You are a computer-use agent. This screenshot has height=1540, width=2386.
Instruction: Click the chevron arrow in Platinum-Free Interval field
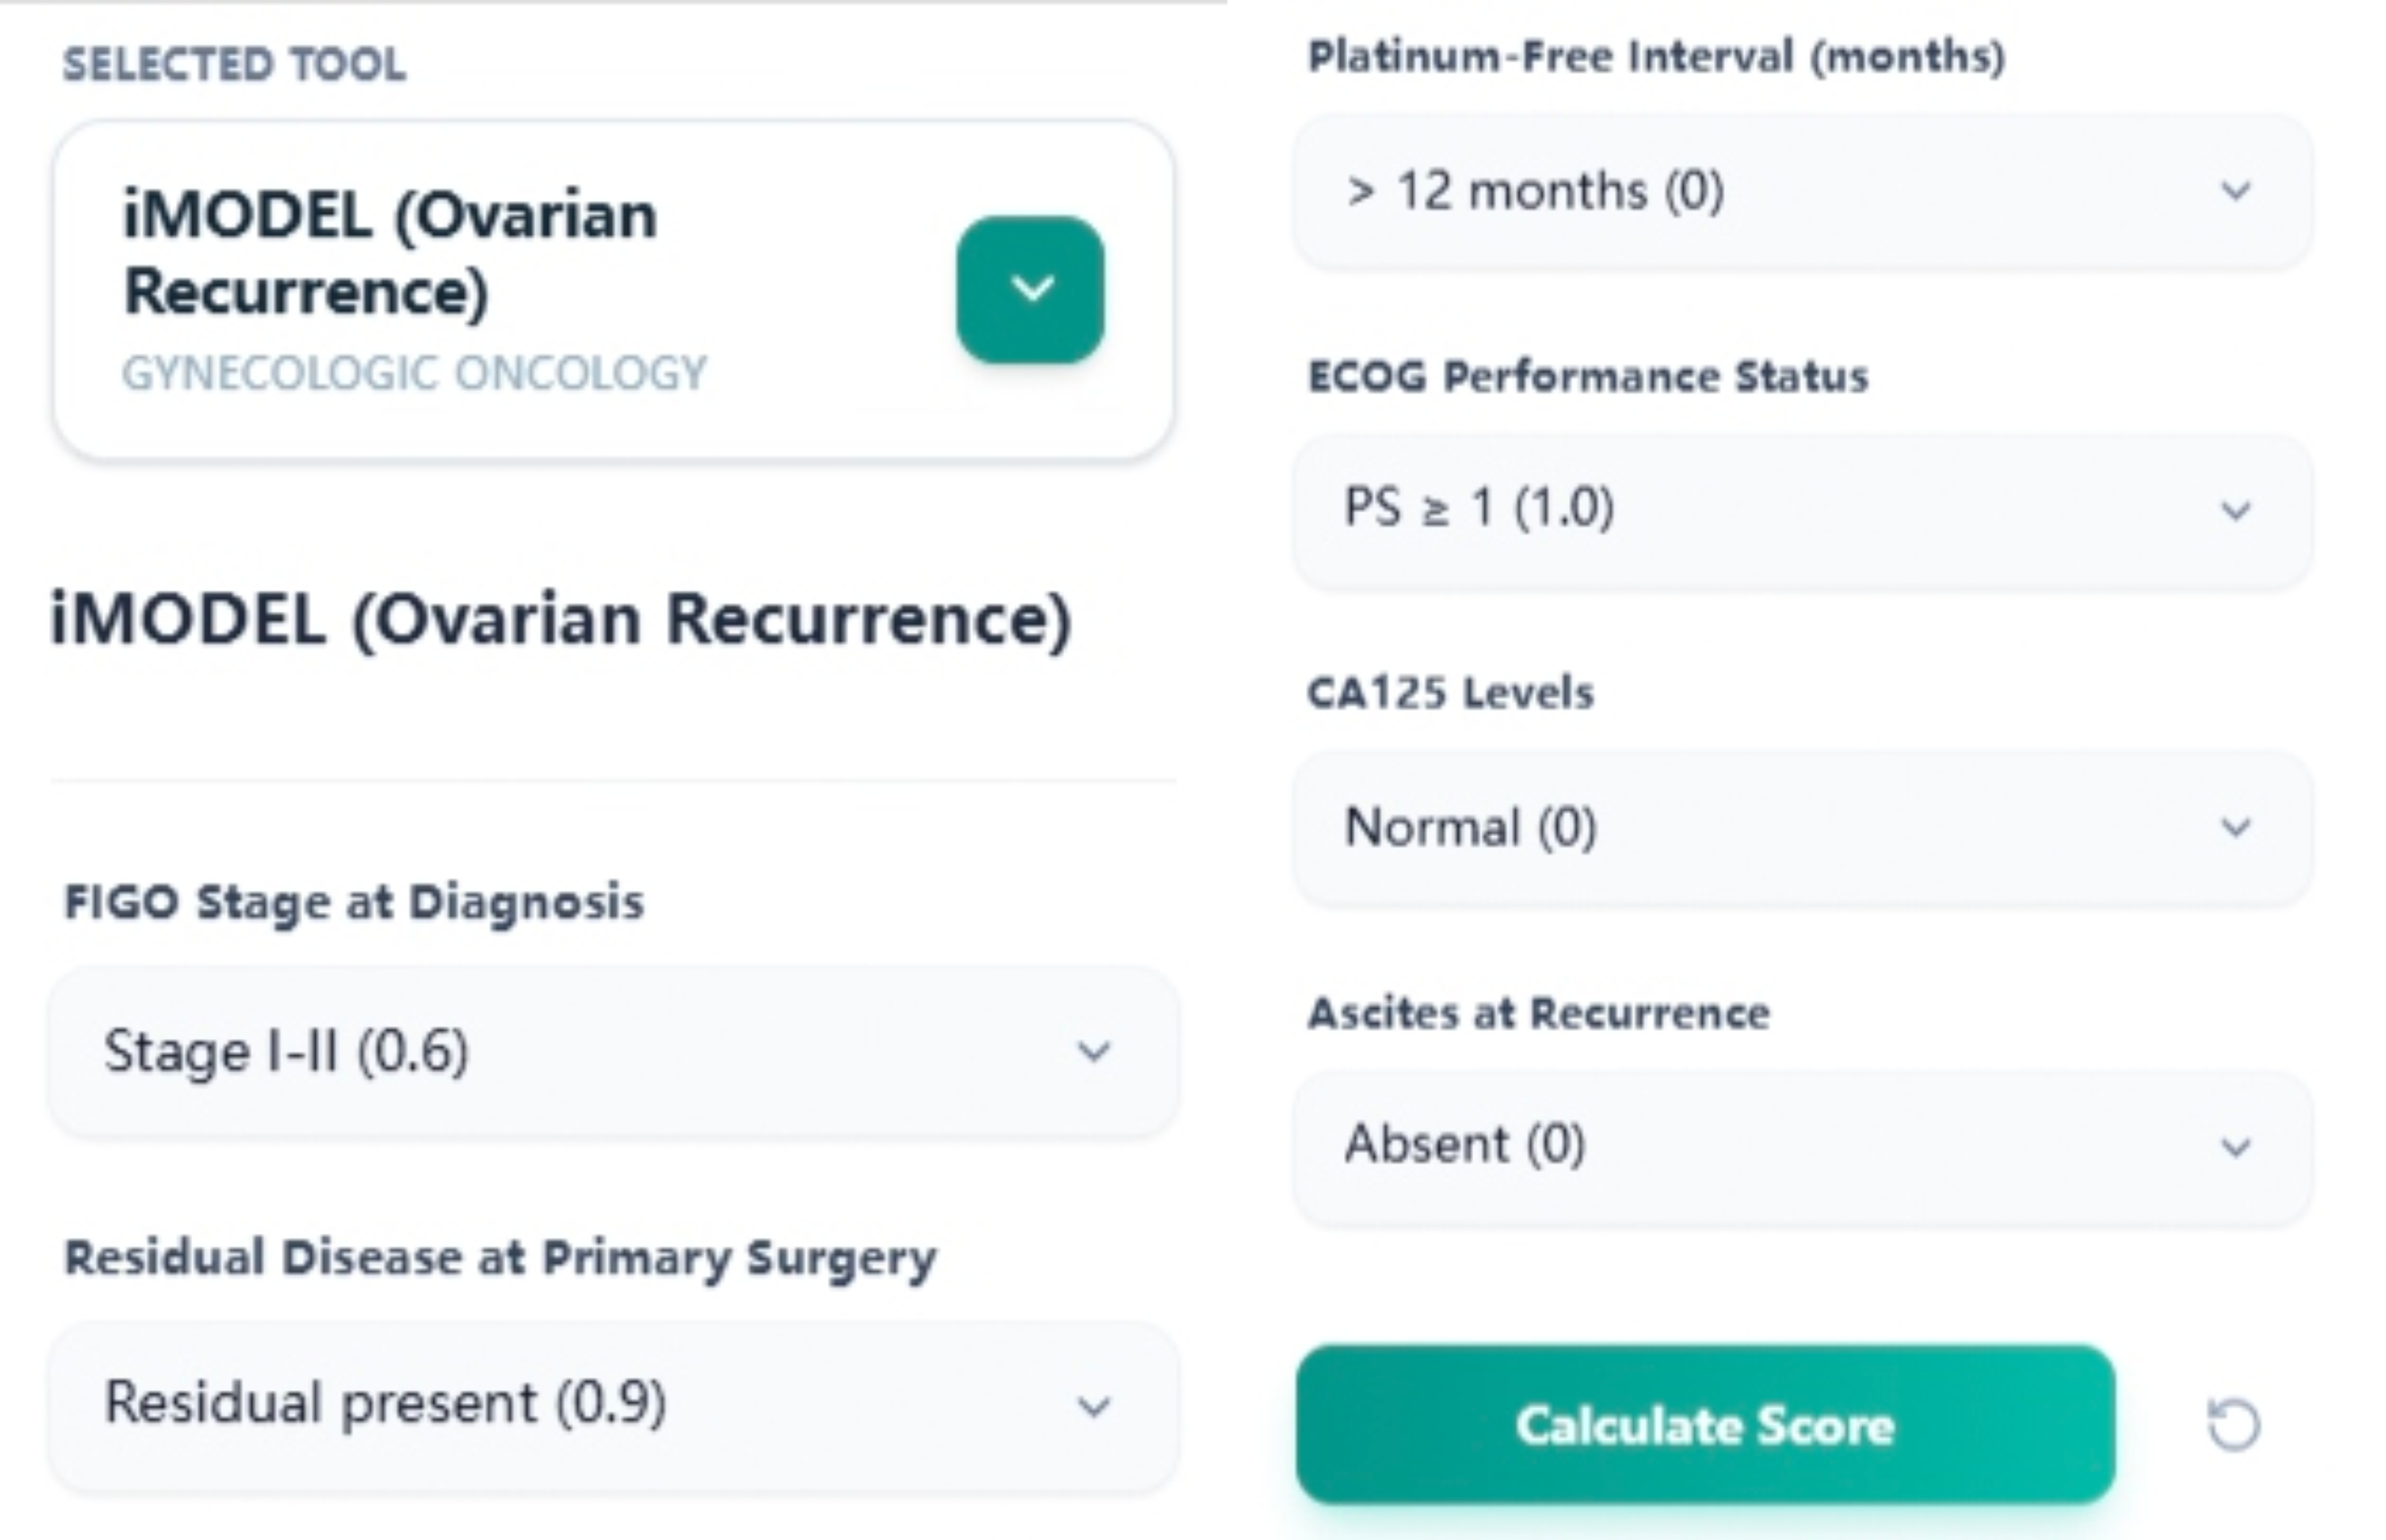coord(2236,190)
